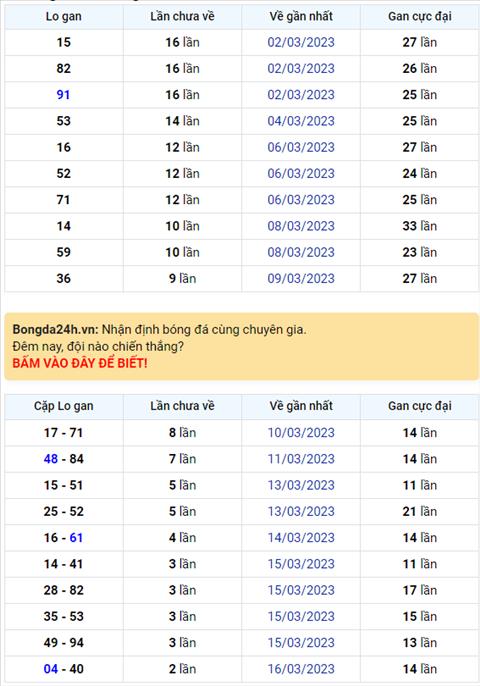Click the 9 lần cell for number 36
Image resolution: width=480 pixels, height=686 pixels.
[182, 279]
